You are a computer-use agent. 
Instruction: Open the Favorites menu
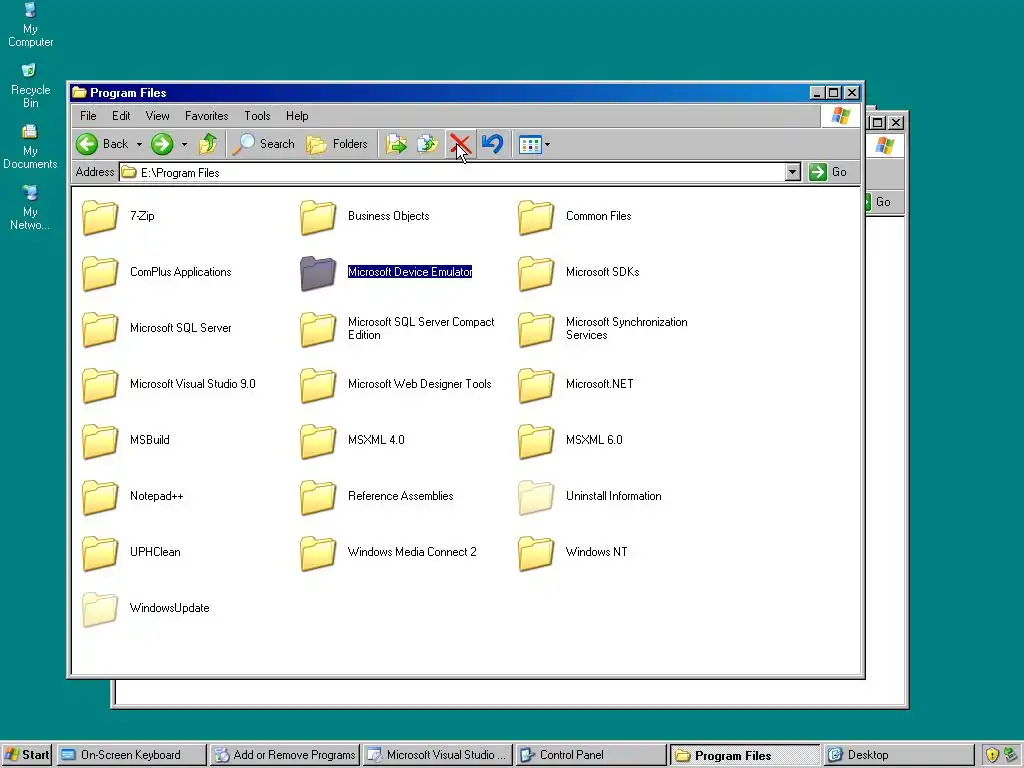pos(206,116)
